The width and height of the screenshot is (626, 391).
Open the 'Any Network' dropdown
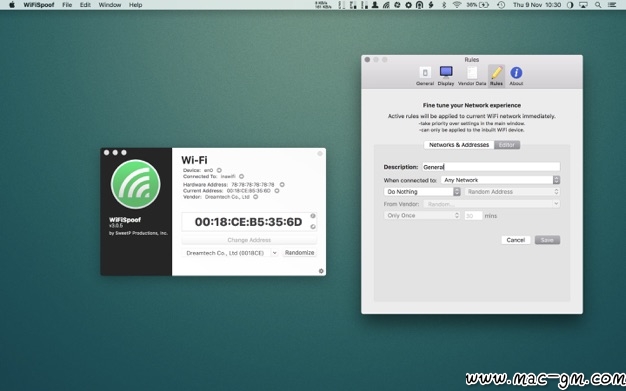coord(500,180)
